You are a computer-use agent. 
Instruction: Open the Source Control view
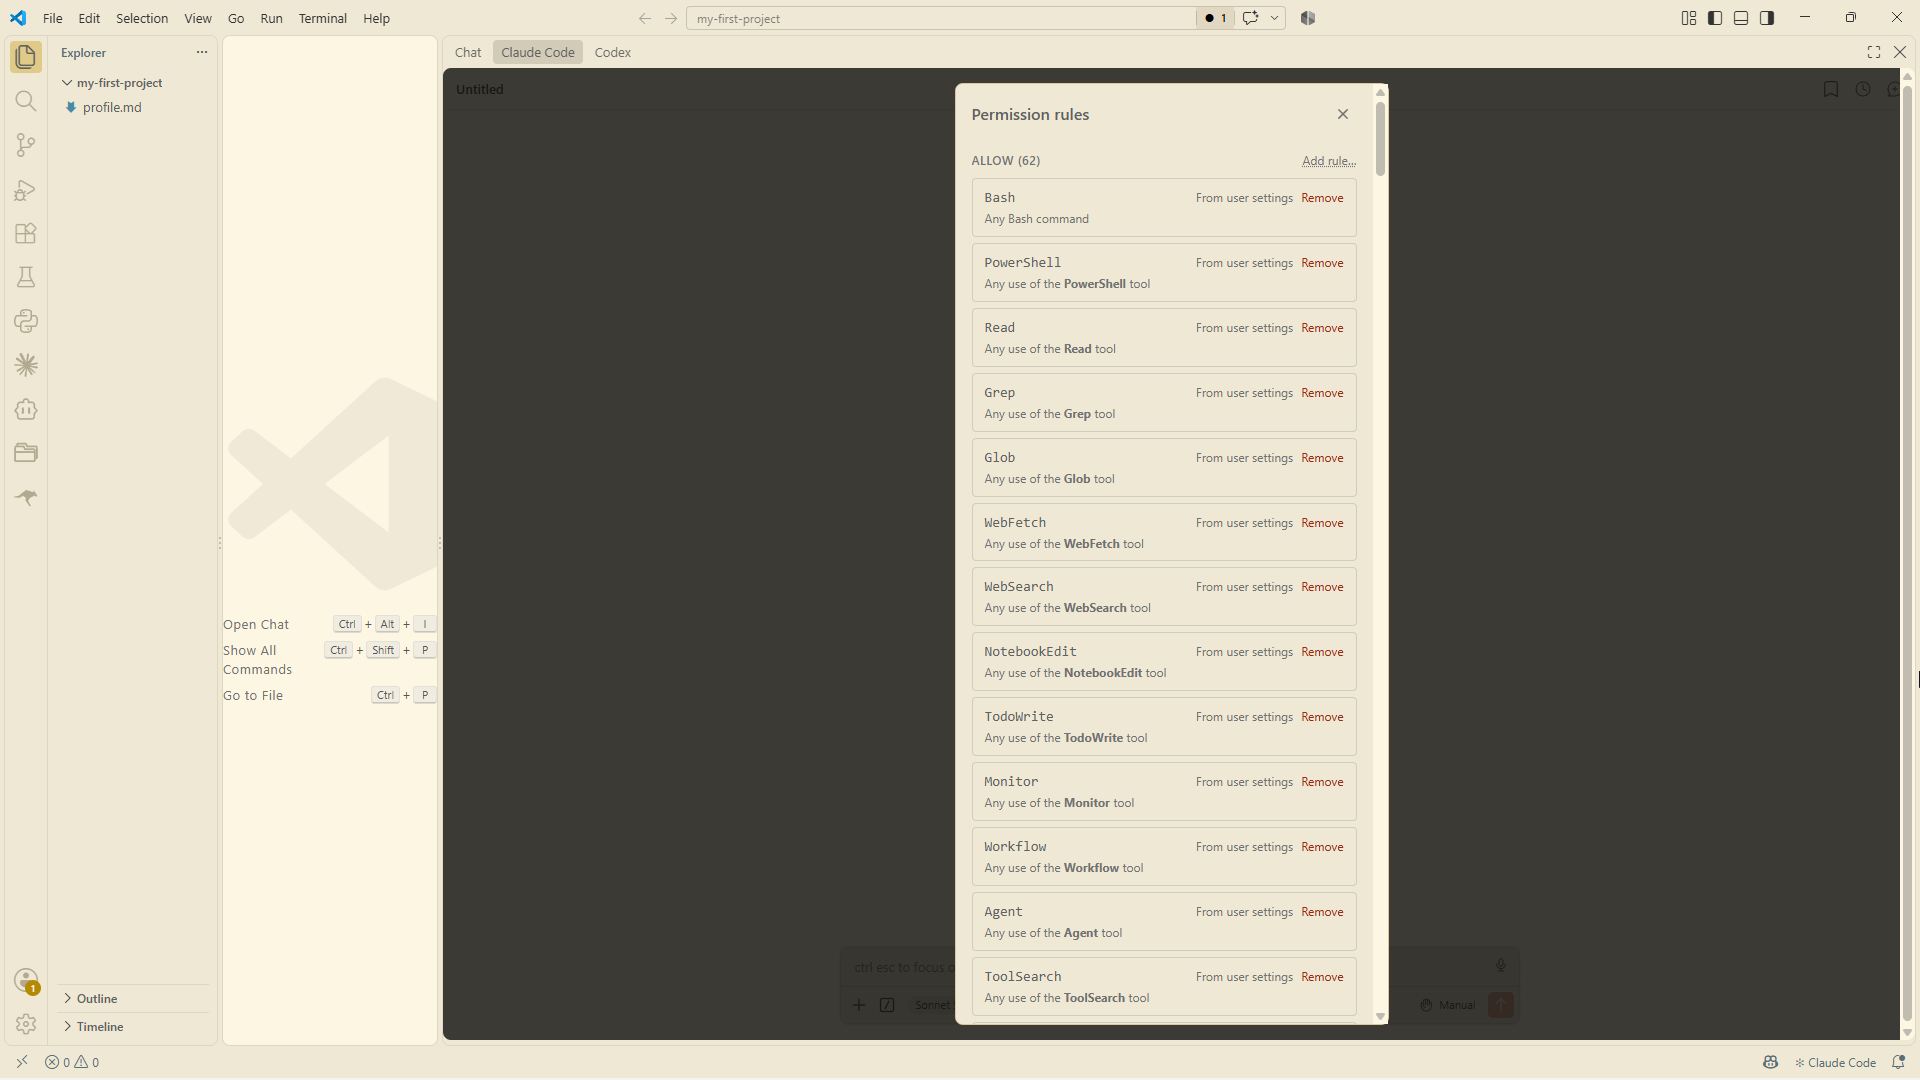point(26,145)
